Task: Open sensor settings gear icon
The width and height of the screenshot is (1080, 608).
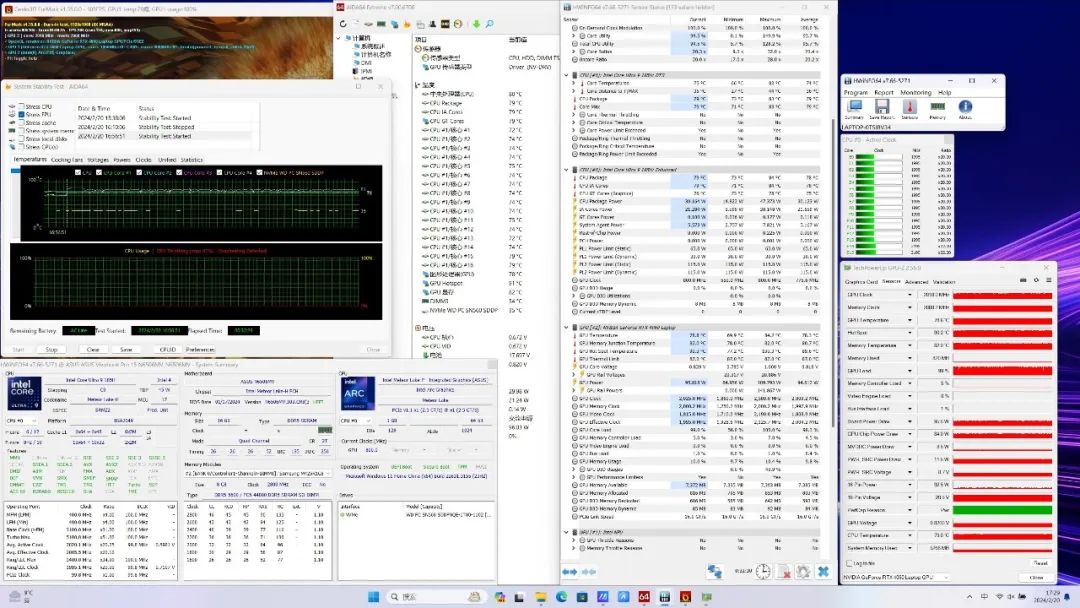Action: (x=802, y=571)
